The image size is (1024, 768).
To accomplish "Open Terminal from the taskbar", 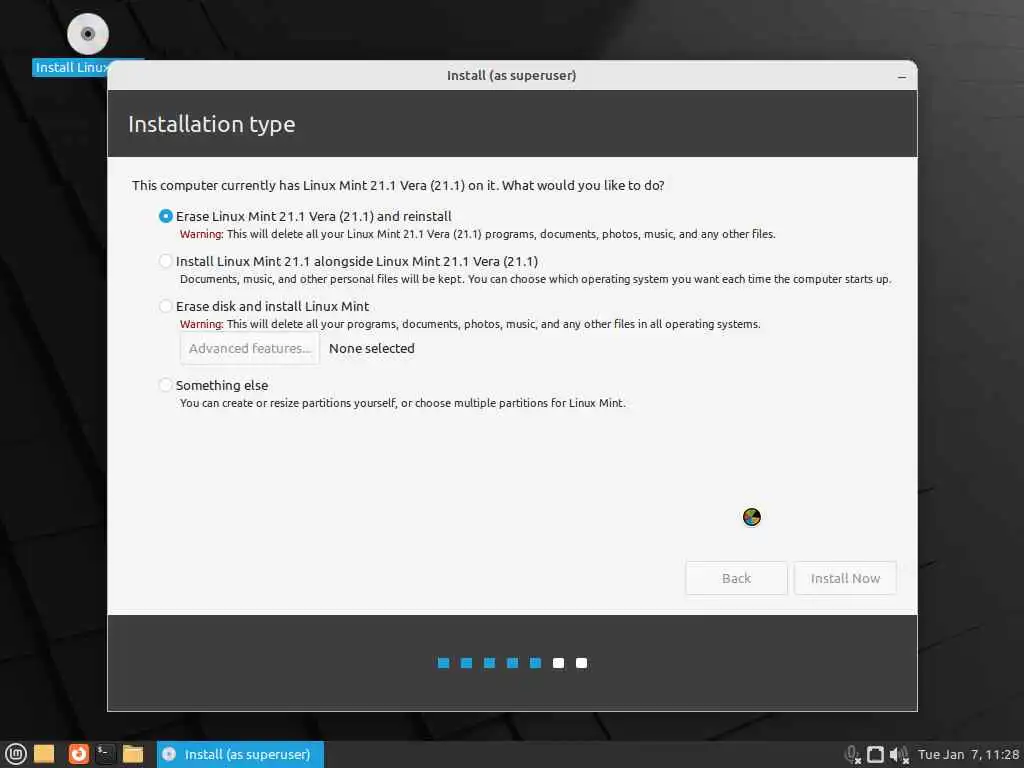I will [x=105, y=754].
